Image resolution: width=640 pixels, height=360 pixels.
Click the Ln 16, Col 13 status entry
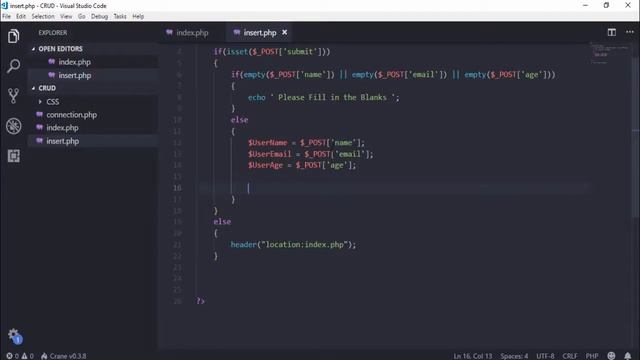point(473,356)
